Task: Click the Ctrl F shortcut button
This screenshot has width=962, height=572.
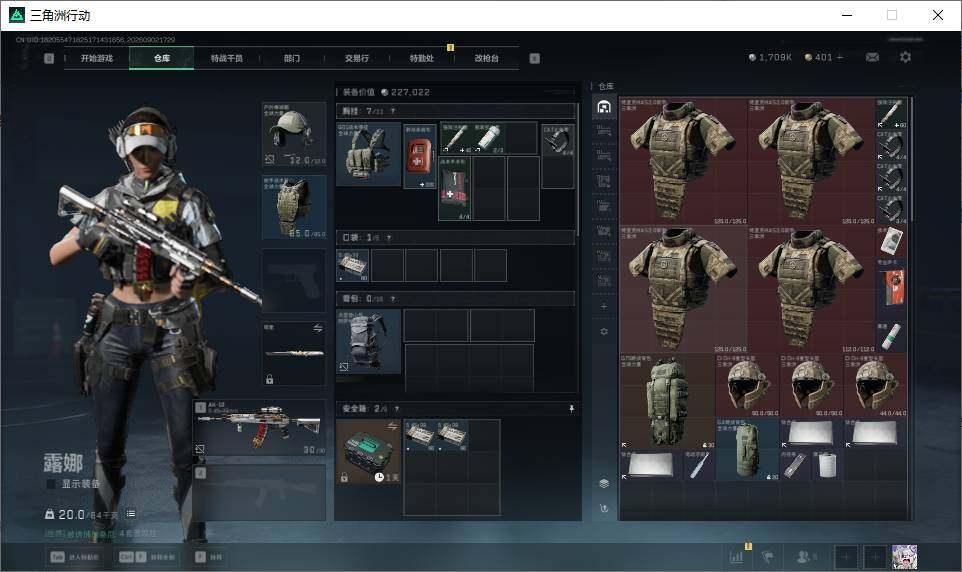Action: [147, 557]
